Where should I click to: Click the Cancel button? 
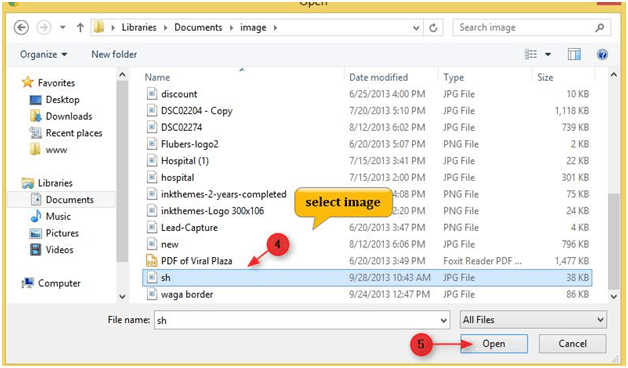pos(572,344)
